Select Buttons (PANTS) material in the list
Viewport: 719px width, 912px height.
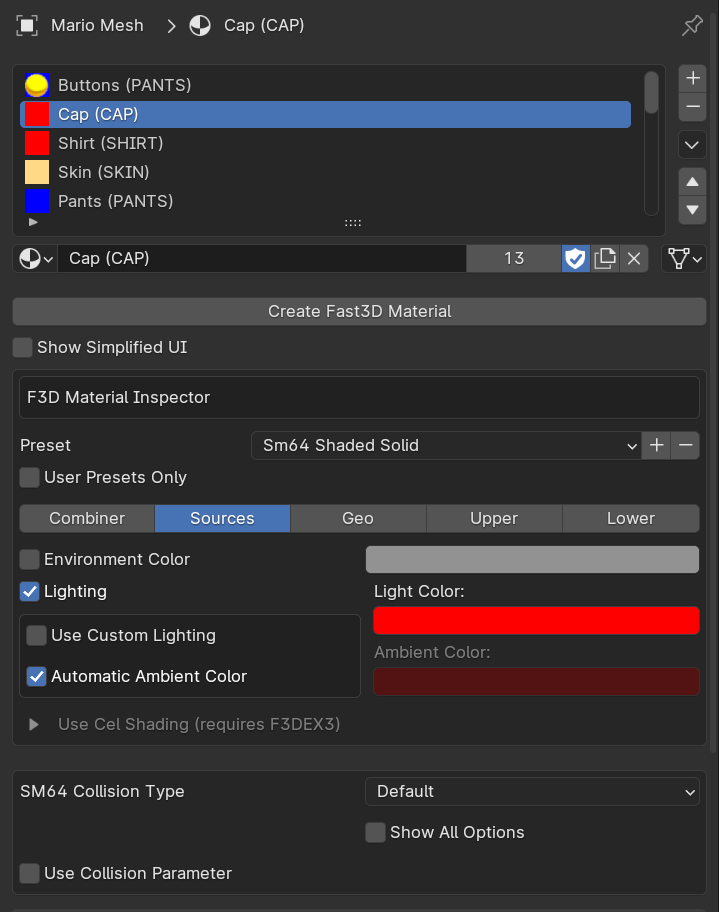pyautogui.click(x=325, y=86)
